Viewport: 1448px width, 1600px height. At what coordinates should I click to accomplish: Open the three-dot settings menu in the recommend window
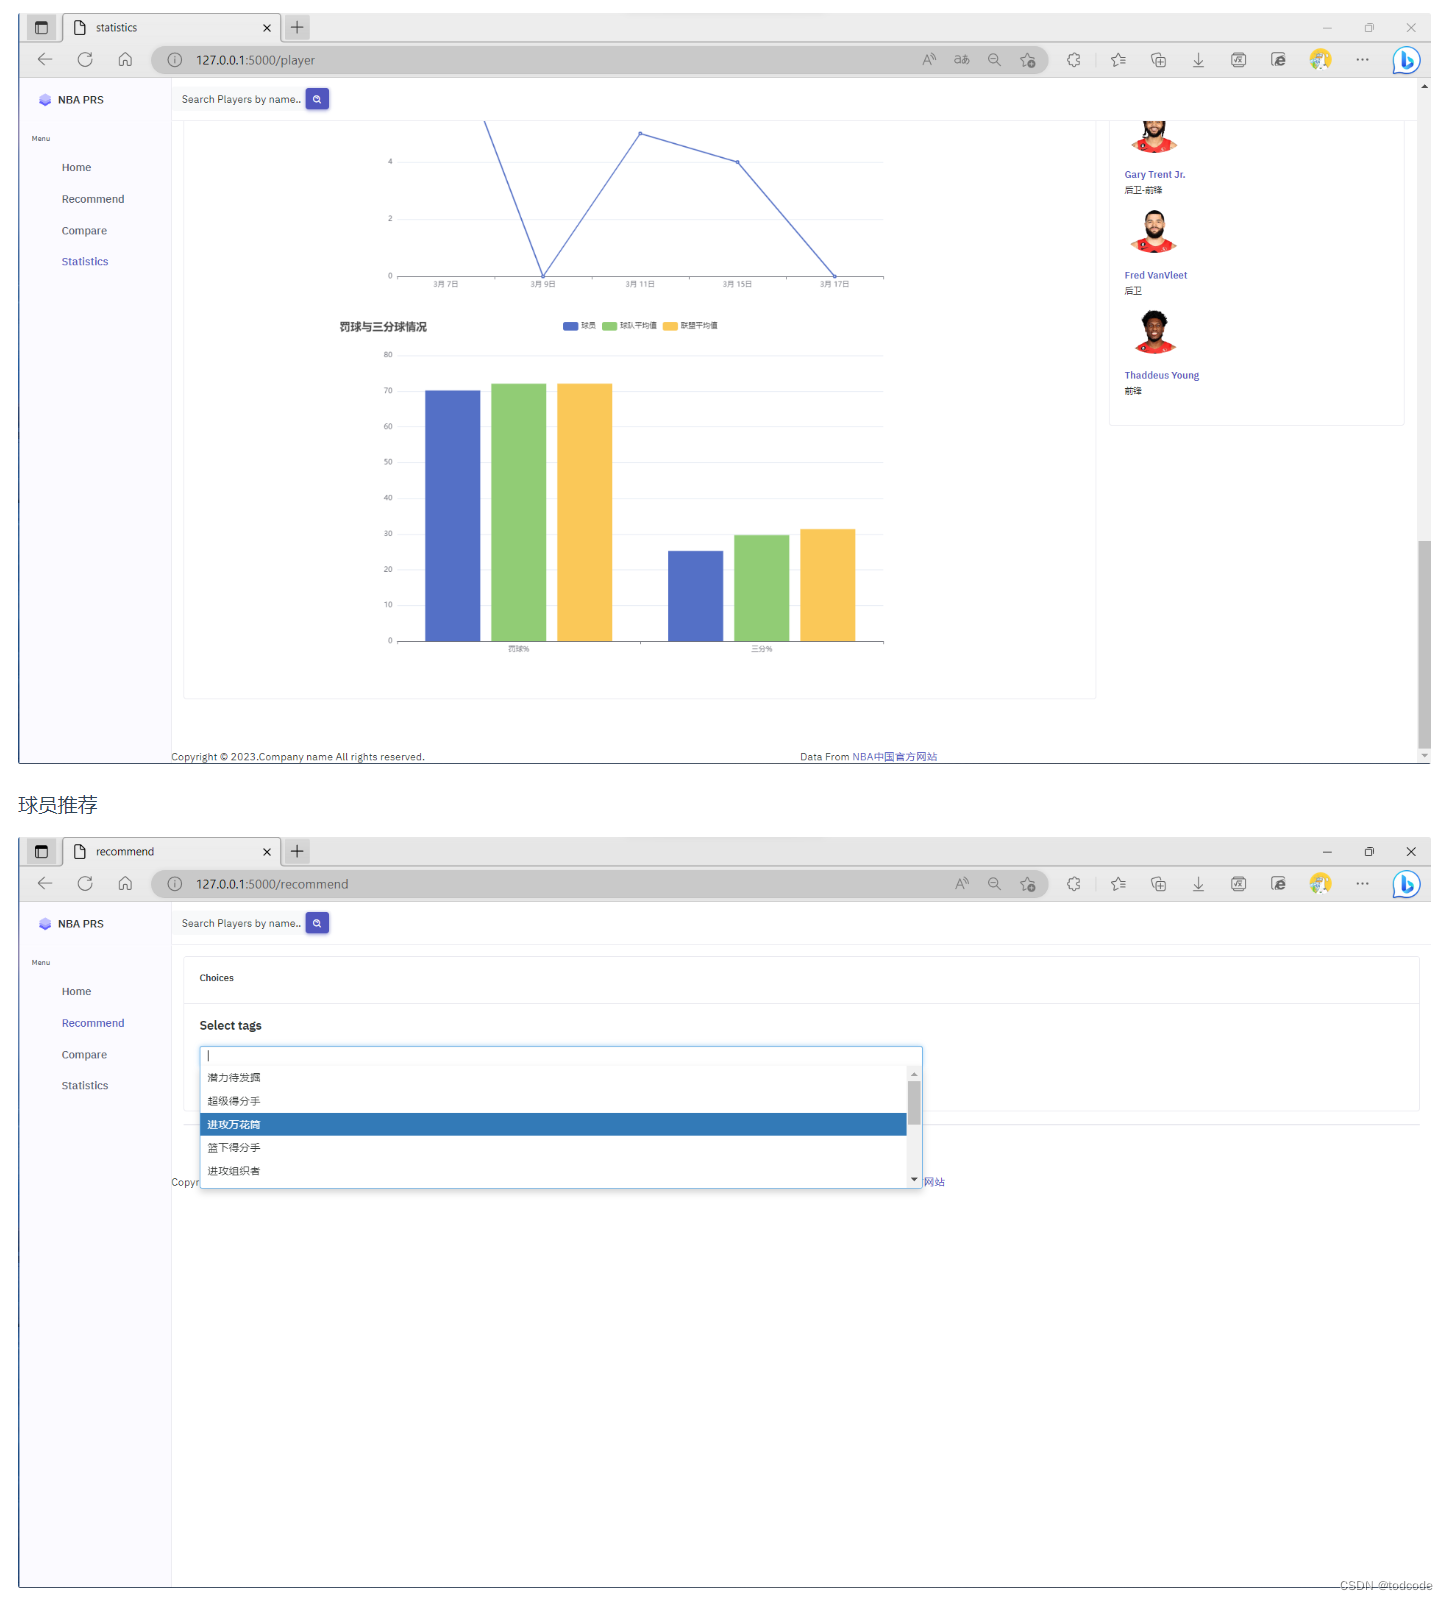[x=1362, y=884]
